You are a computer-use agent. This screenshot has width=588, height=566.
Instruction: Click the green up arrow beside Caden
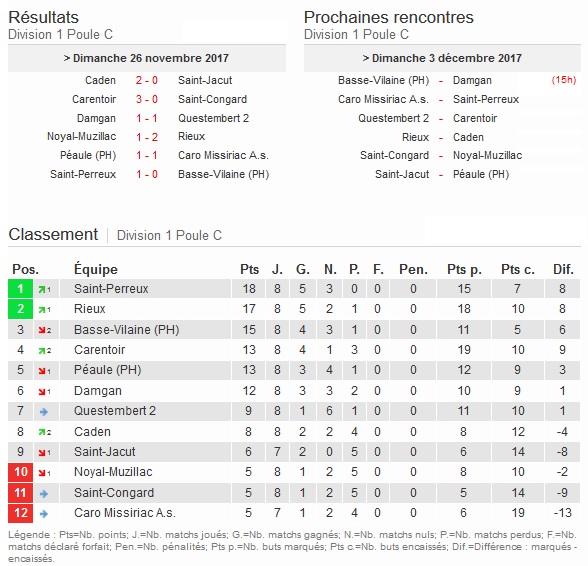click(x=41, y=432)
